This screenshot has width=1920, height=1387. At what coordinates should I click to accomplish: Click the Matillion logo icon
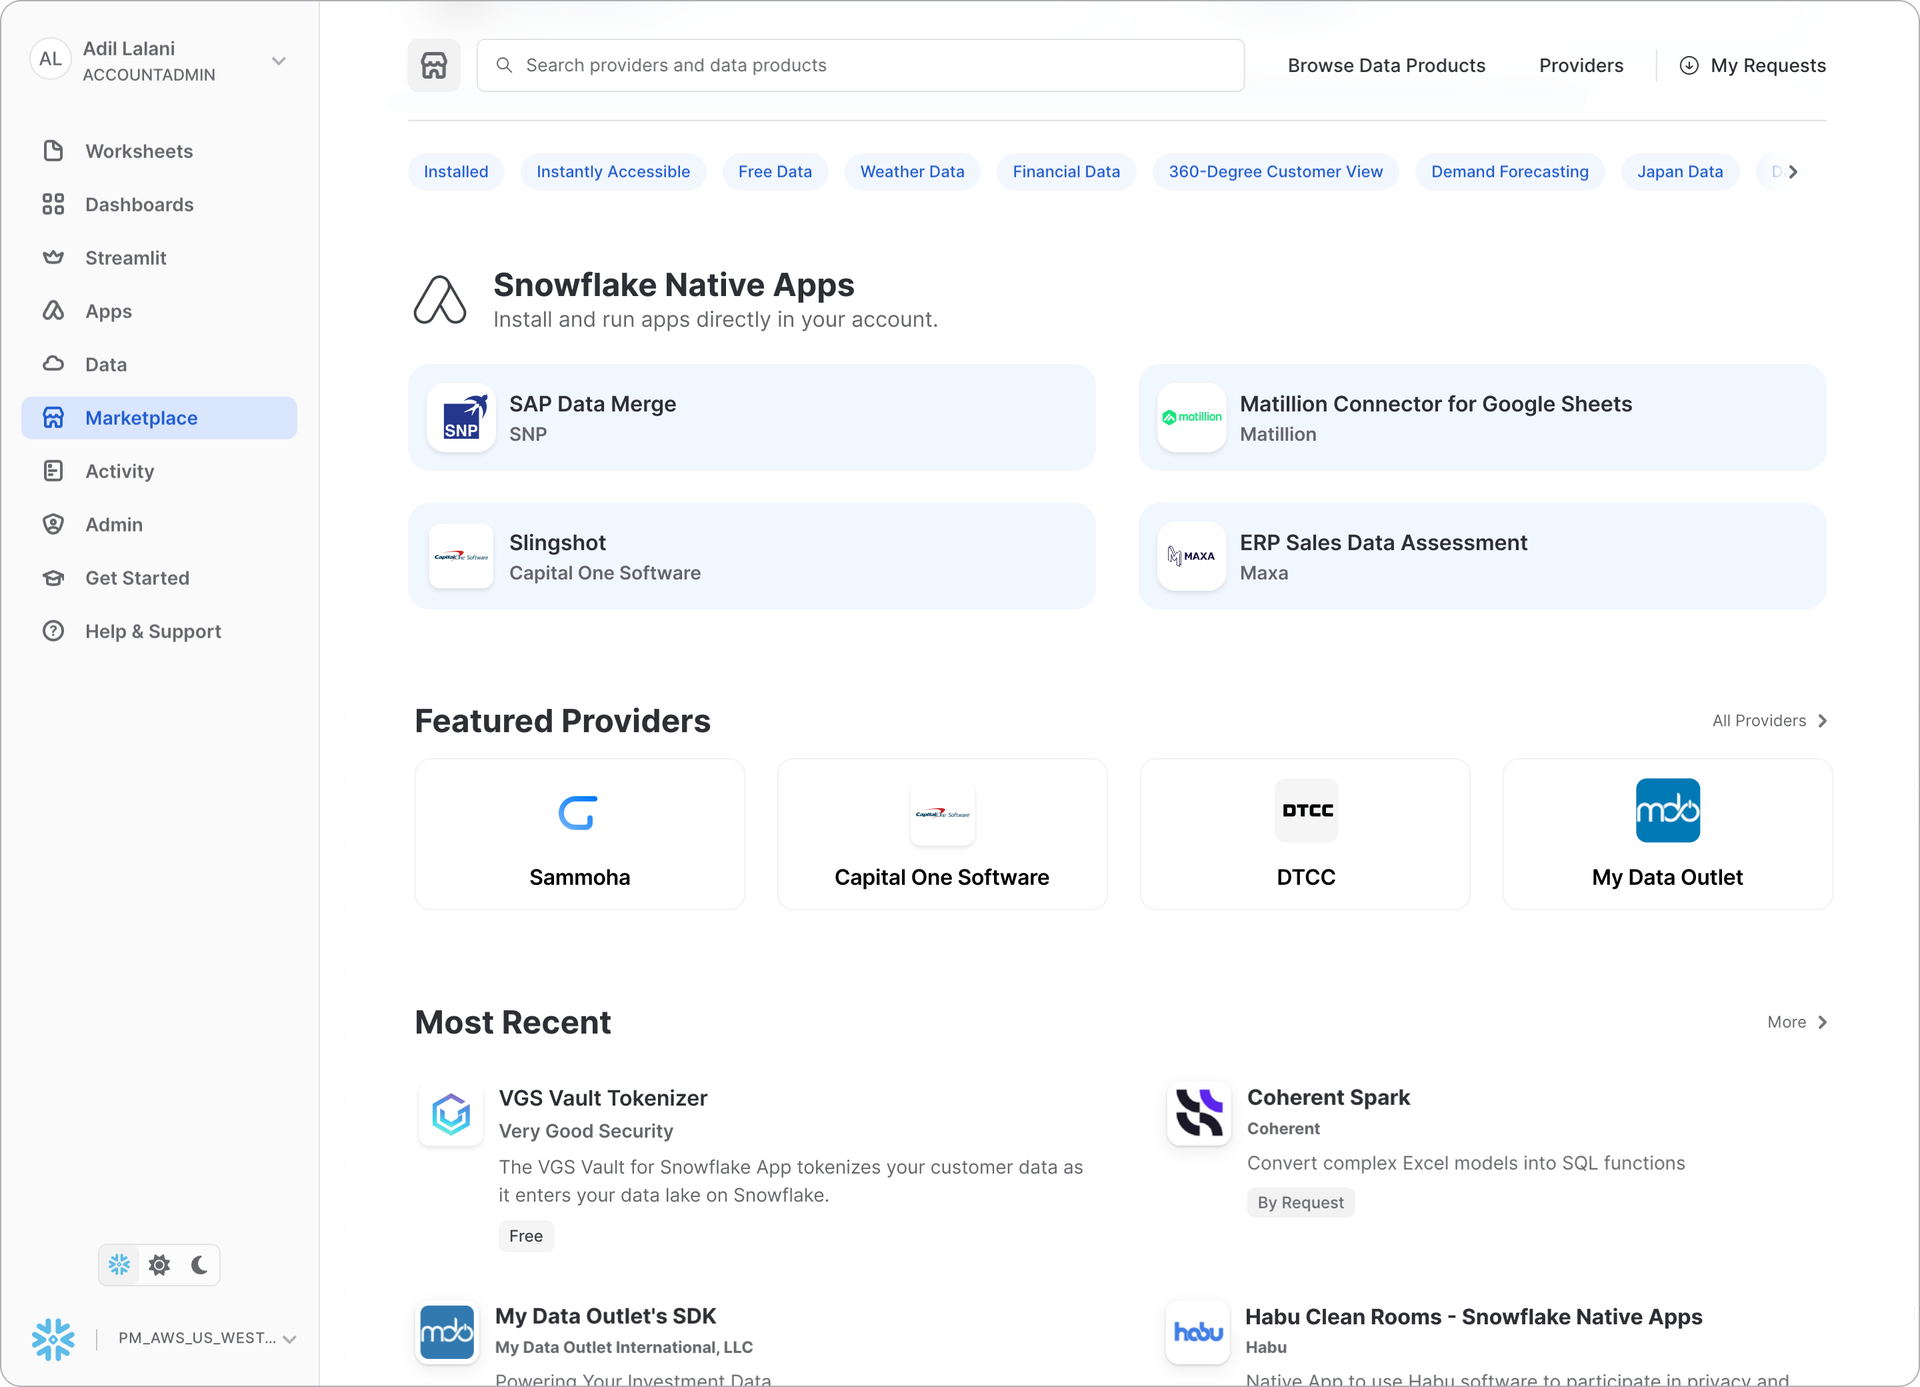pos(1192,418)
